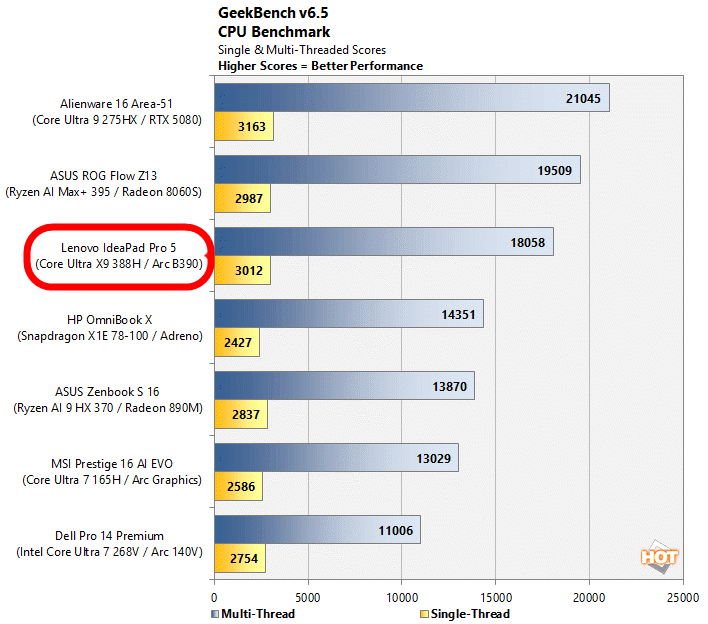Select the 3012 single-thread bar
The height and width of the screenshot is (624, 708).
[x=242, y=271]
